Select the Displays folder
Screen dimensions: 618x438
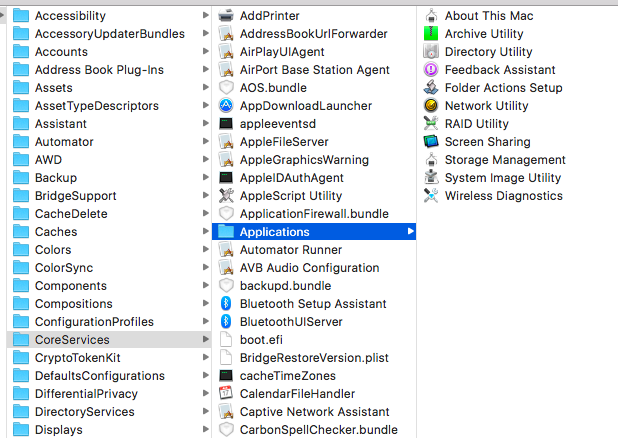point(109,430)
